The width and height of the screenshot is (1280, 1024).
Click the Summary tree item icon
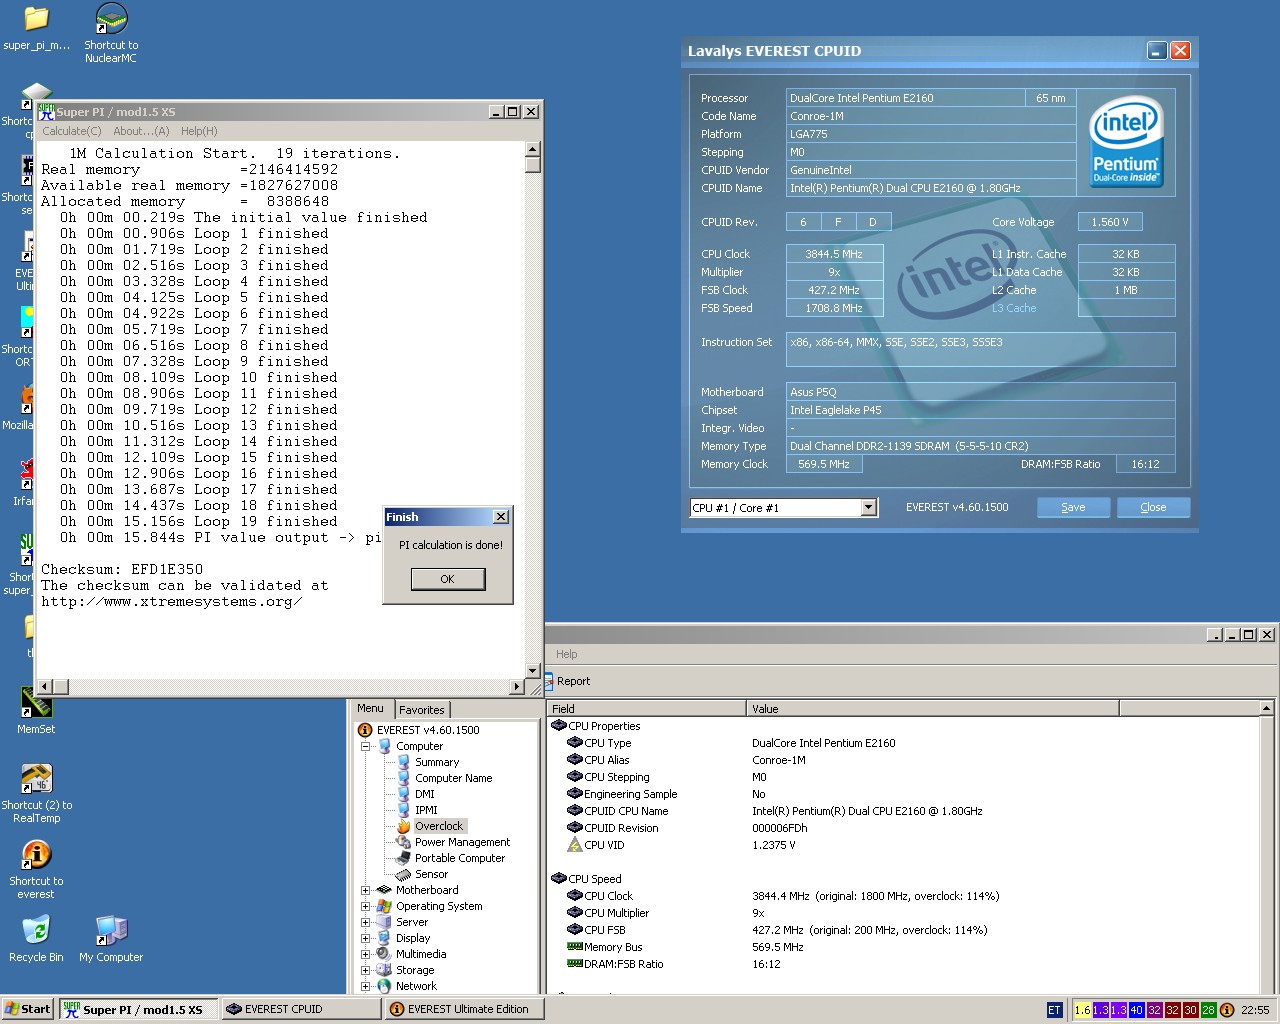404,762
